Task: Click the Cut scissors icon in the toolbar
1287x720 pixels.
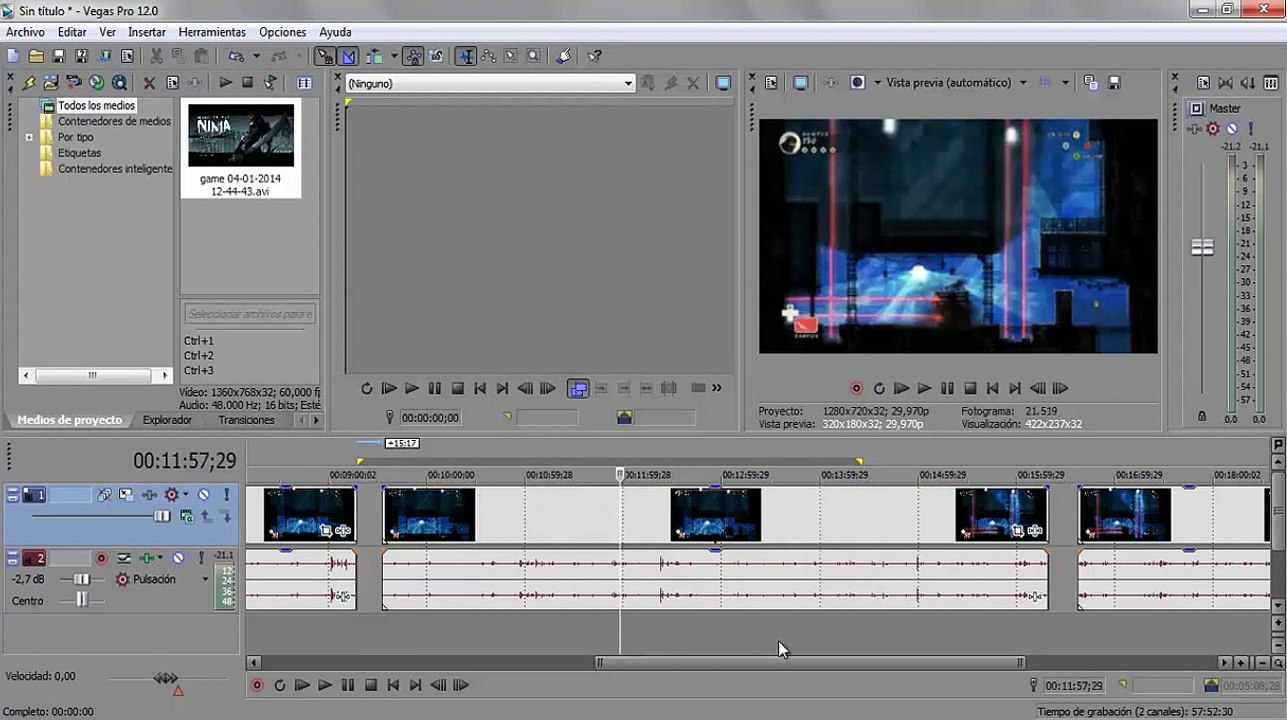Action: coord(155,56)
